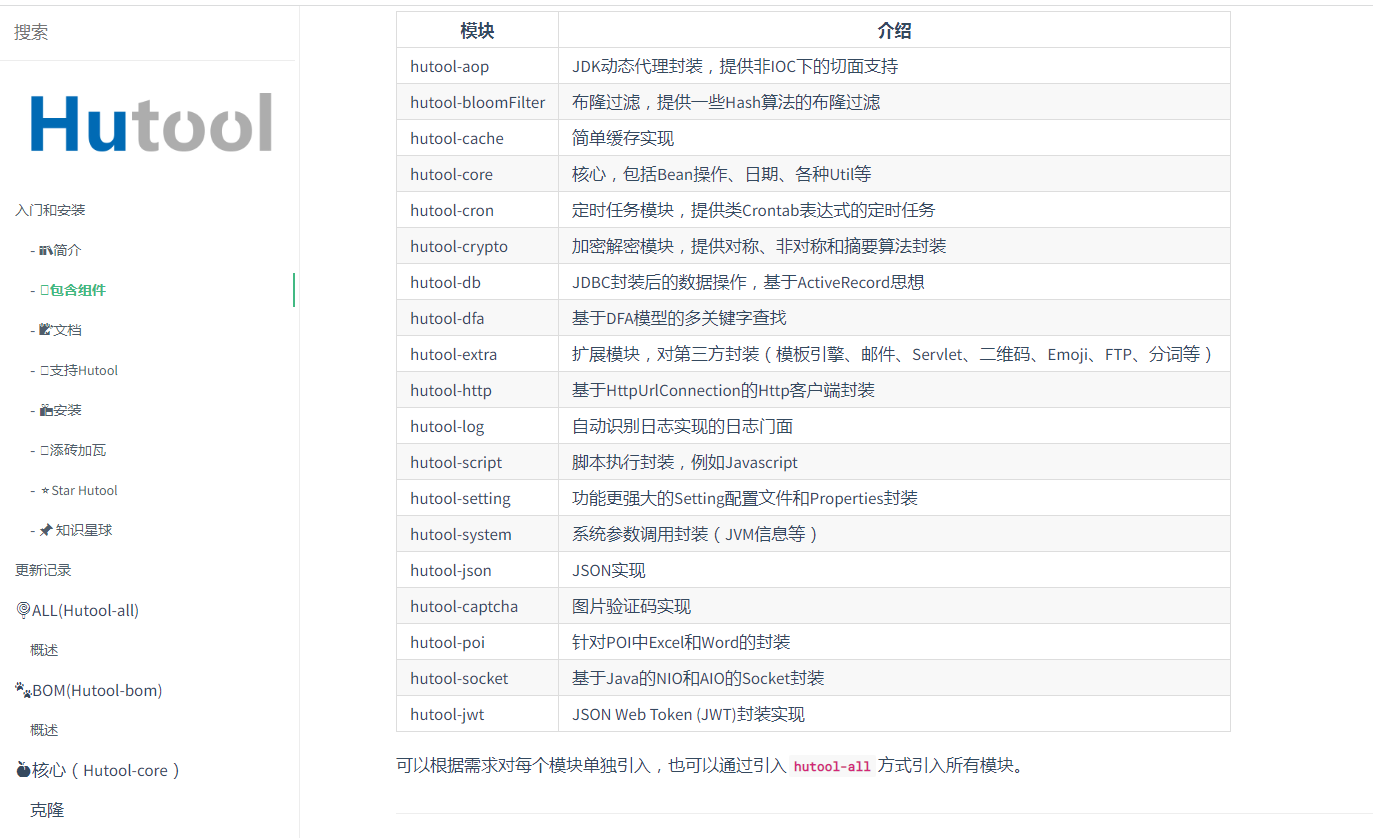Click the NIO和AIO的Socket封装 description cell
1373x838 pixels.
coord(894,678)
